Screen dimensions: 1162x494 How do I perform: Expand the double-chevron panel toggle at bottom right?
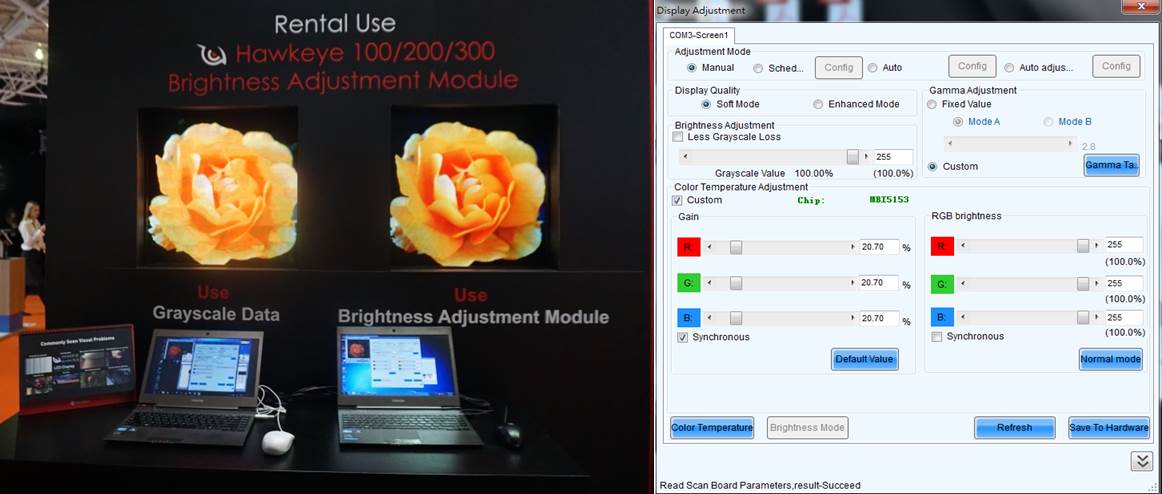click(x=1141, y=461)
